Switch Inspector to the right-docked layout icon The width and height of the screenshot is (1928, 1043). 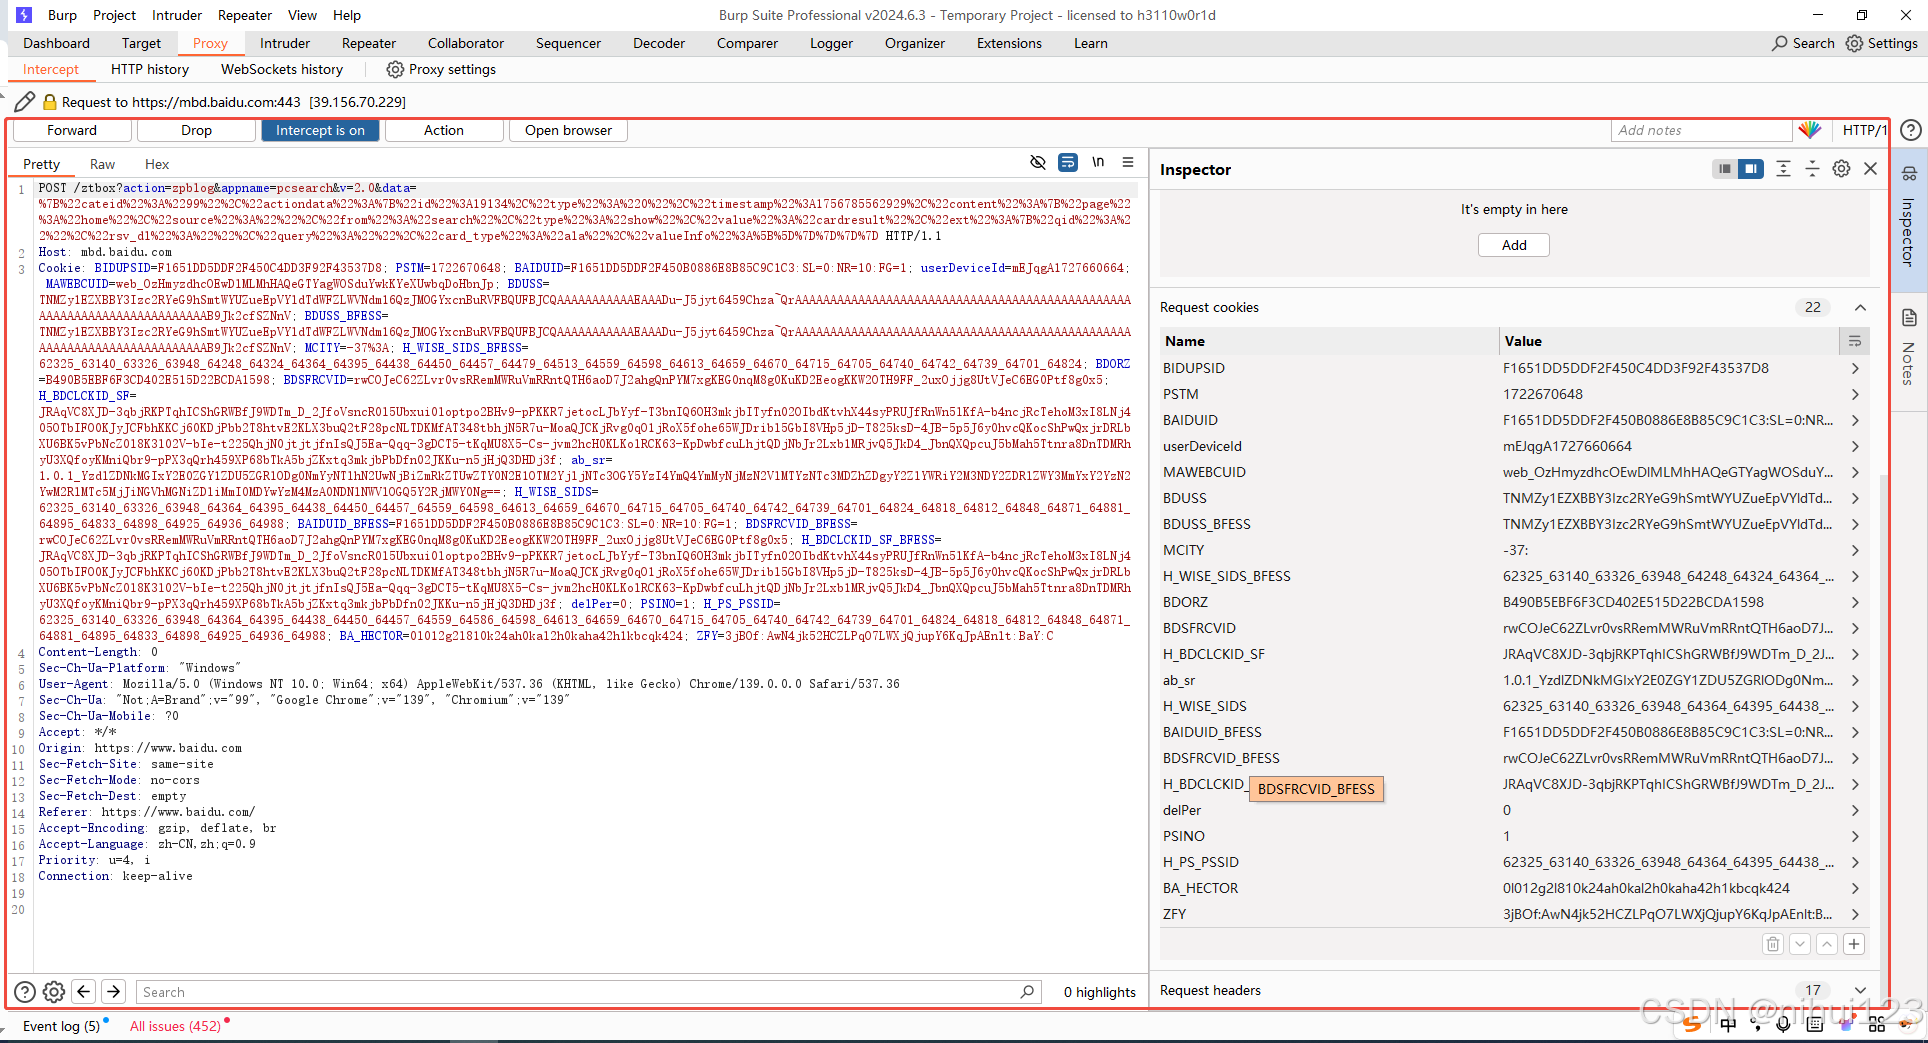tap(1750, 169)
